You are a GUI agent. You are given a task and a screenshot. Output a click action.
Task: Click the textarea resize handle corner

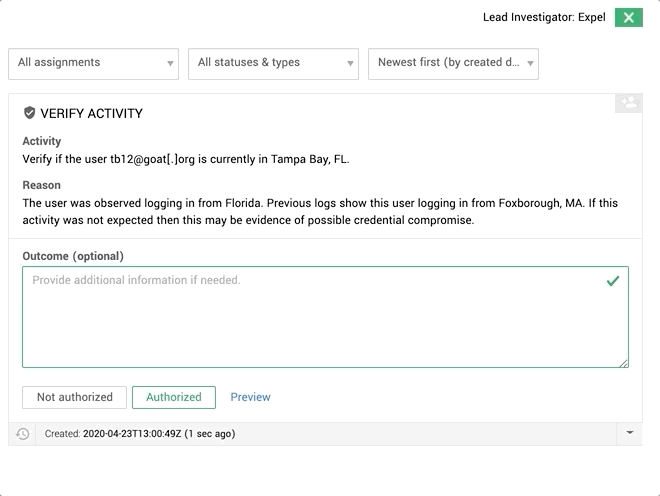[624, 363]
